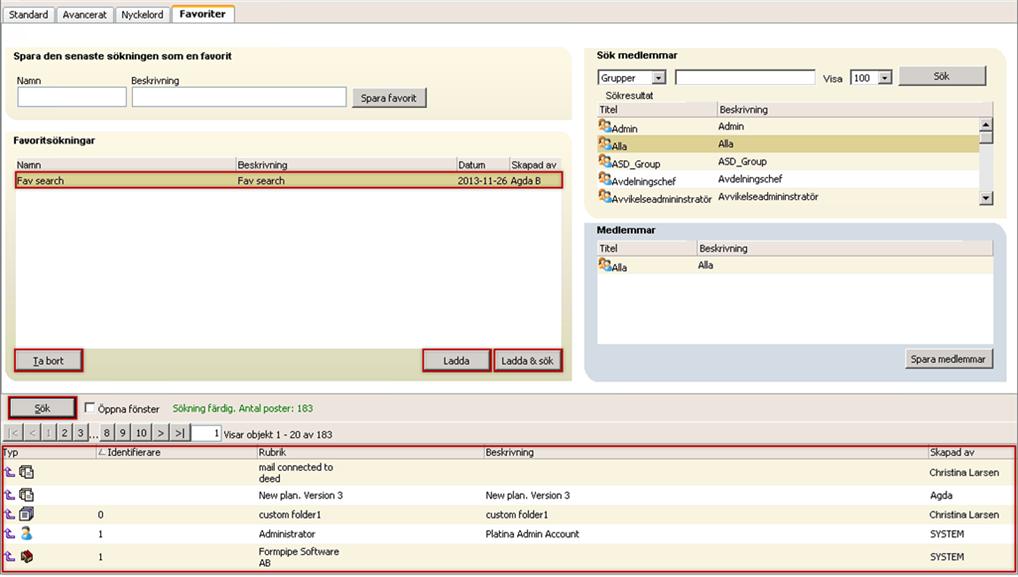
Task: Select the Favoriter tab
Action: pos(203,14)
